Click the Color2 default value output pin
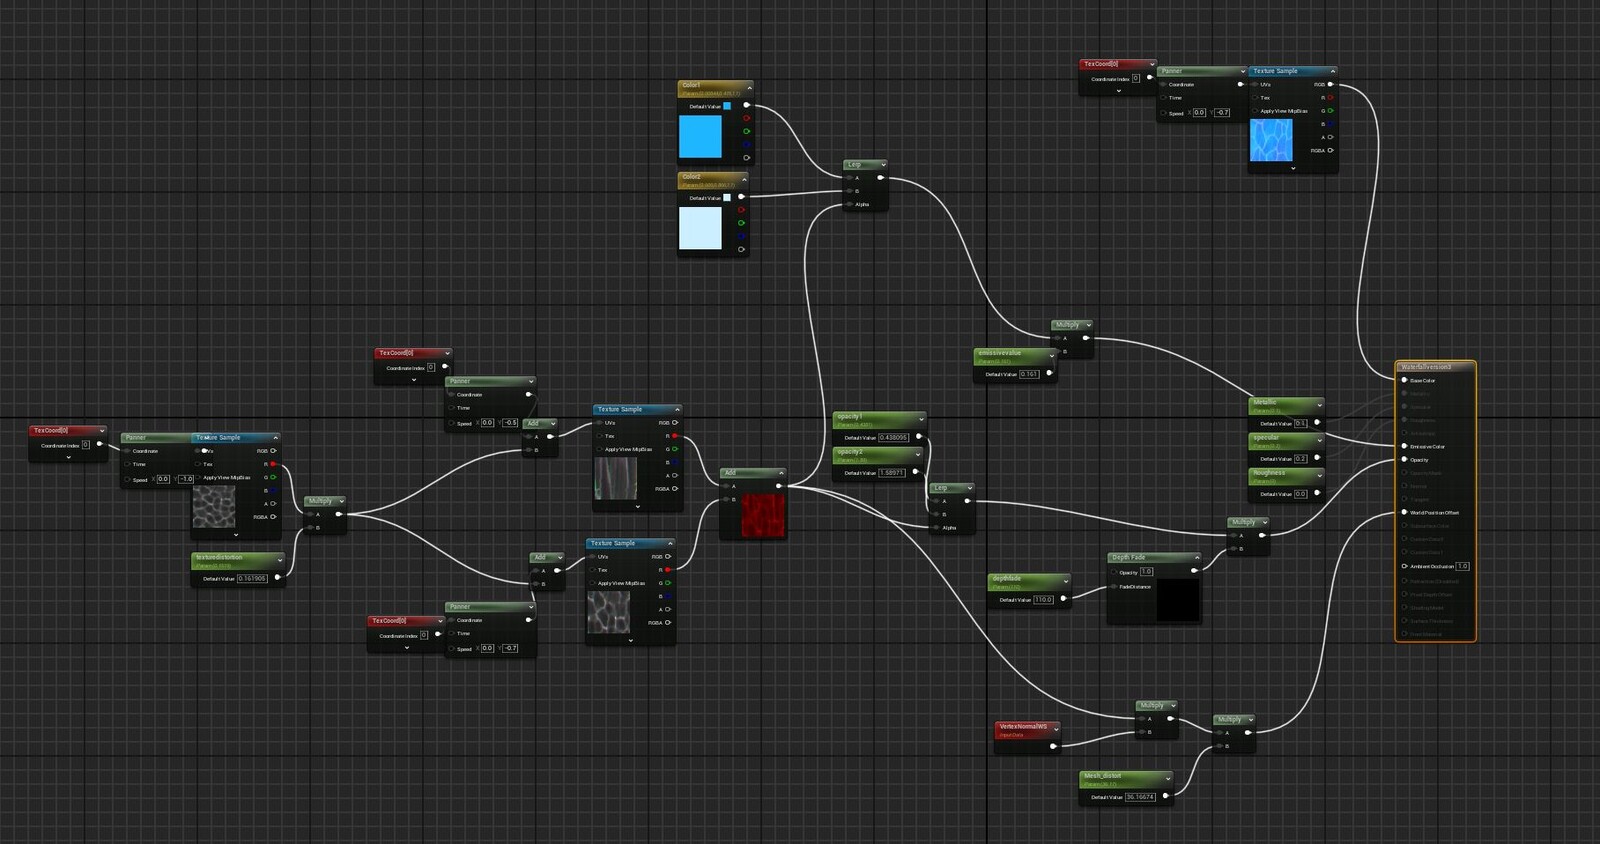The height and width of the screenshot is (844, 1600). coord(741,197)
